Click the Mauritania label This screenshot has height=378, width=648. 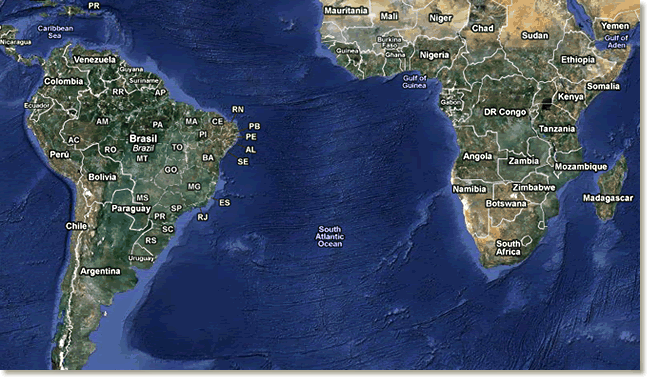(x=345, y=11)
